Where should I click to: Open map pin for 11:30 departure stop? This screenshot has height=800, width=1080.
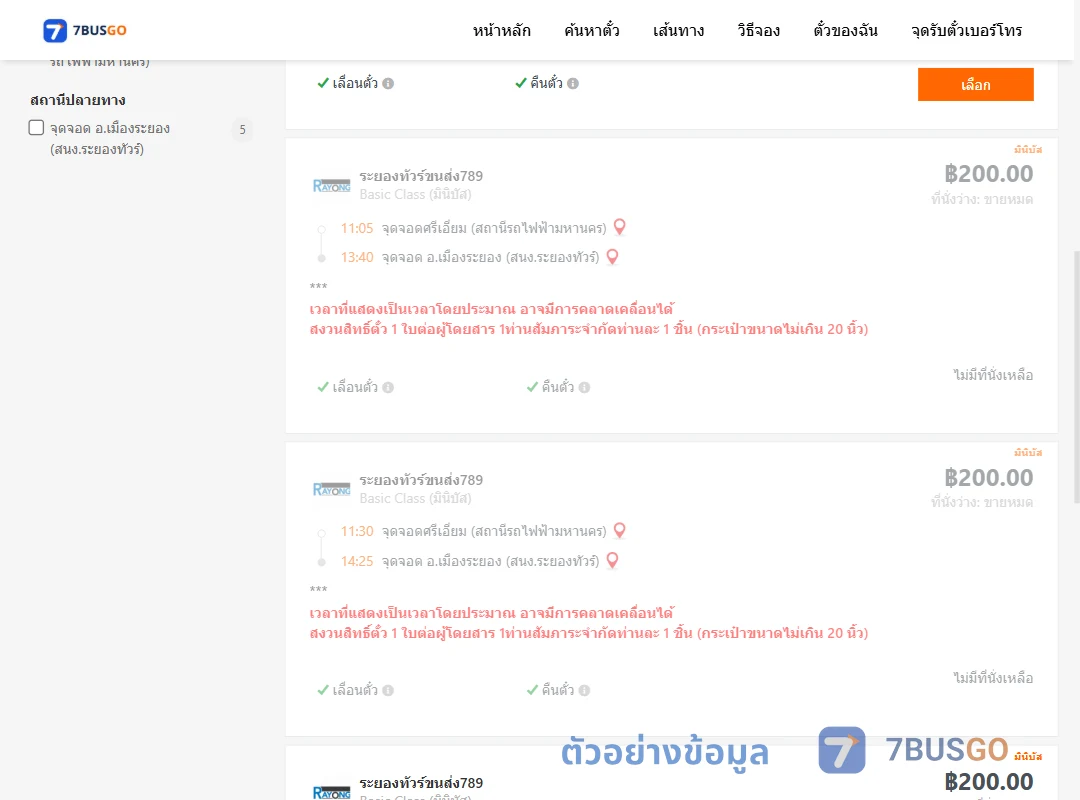619,530
